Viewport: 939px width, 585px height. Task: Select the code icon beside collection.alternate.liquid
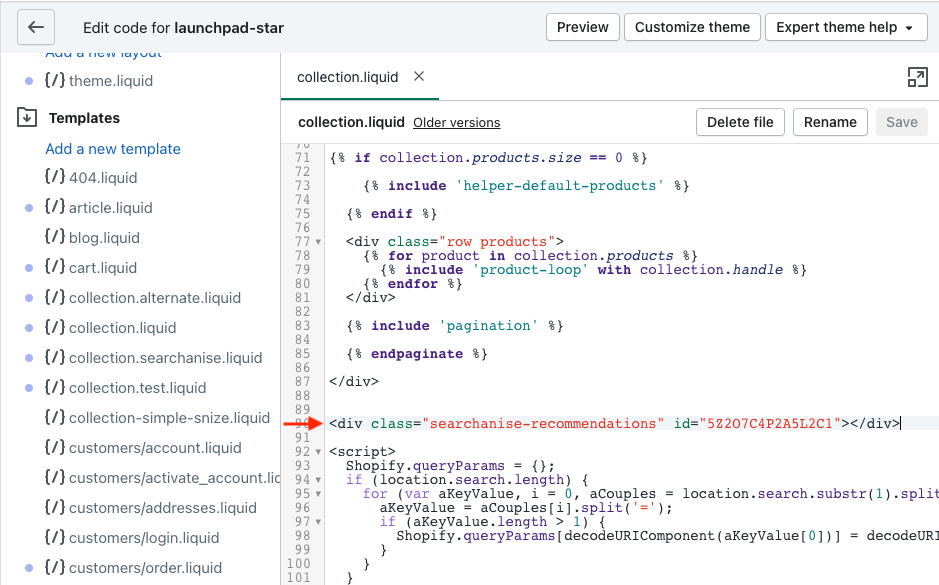tap(54, 297)
